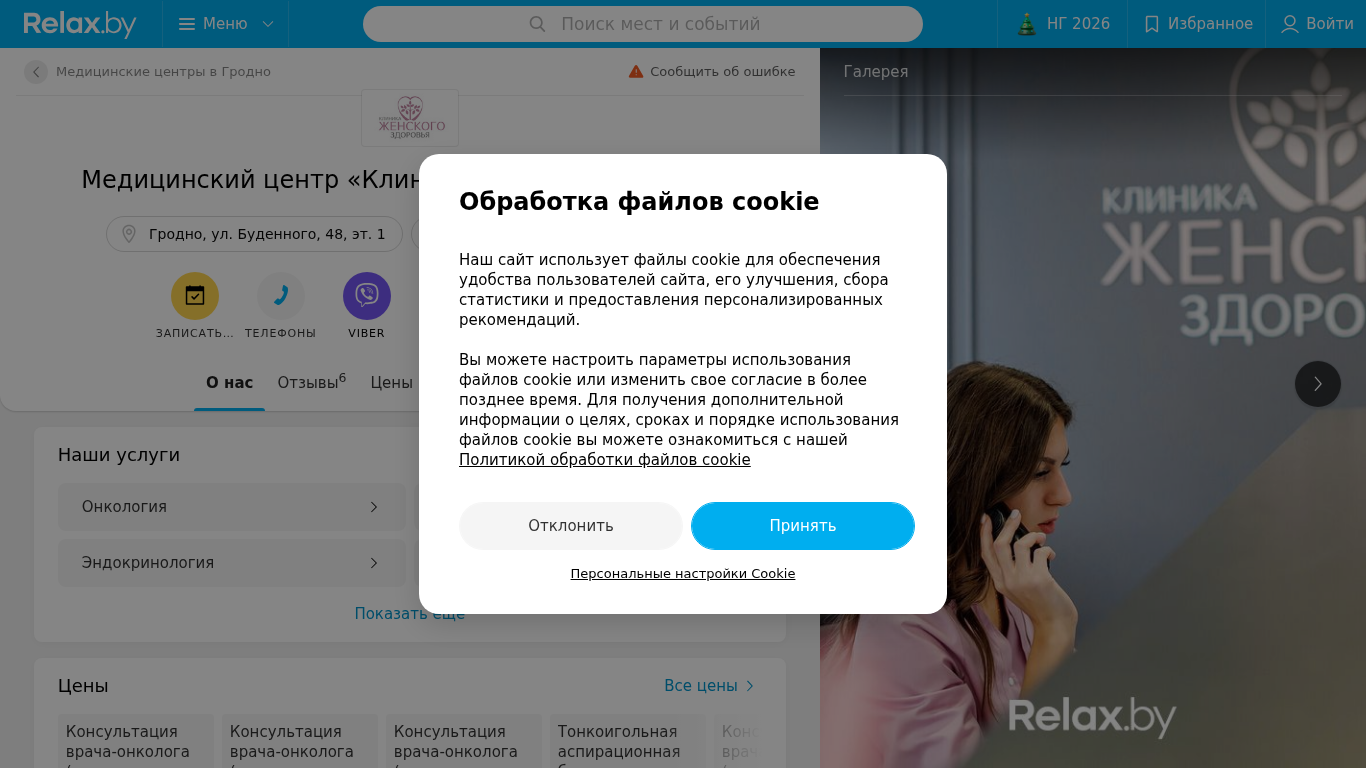The height and width of the screenshot is (768, 1366).
Task: Click the blue phone icon for Телефоны
Action: click(281, 296)
